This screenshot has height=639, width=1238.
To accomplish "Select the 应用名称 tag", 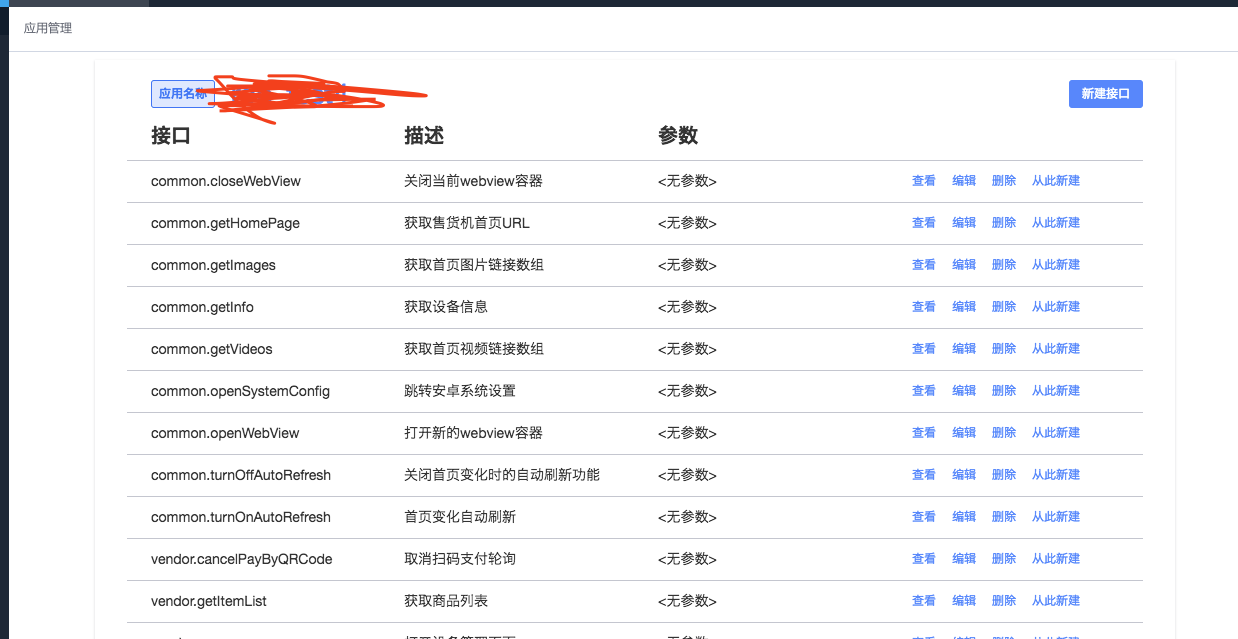I will (x=183, y=94).
